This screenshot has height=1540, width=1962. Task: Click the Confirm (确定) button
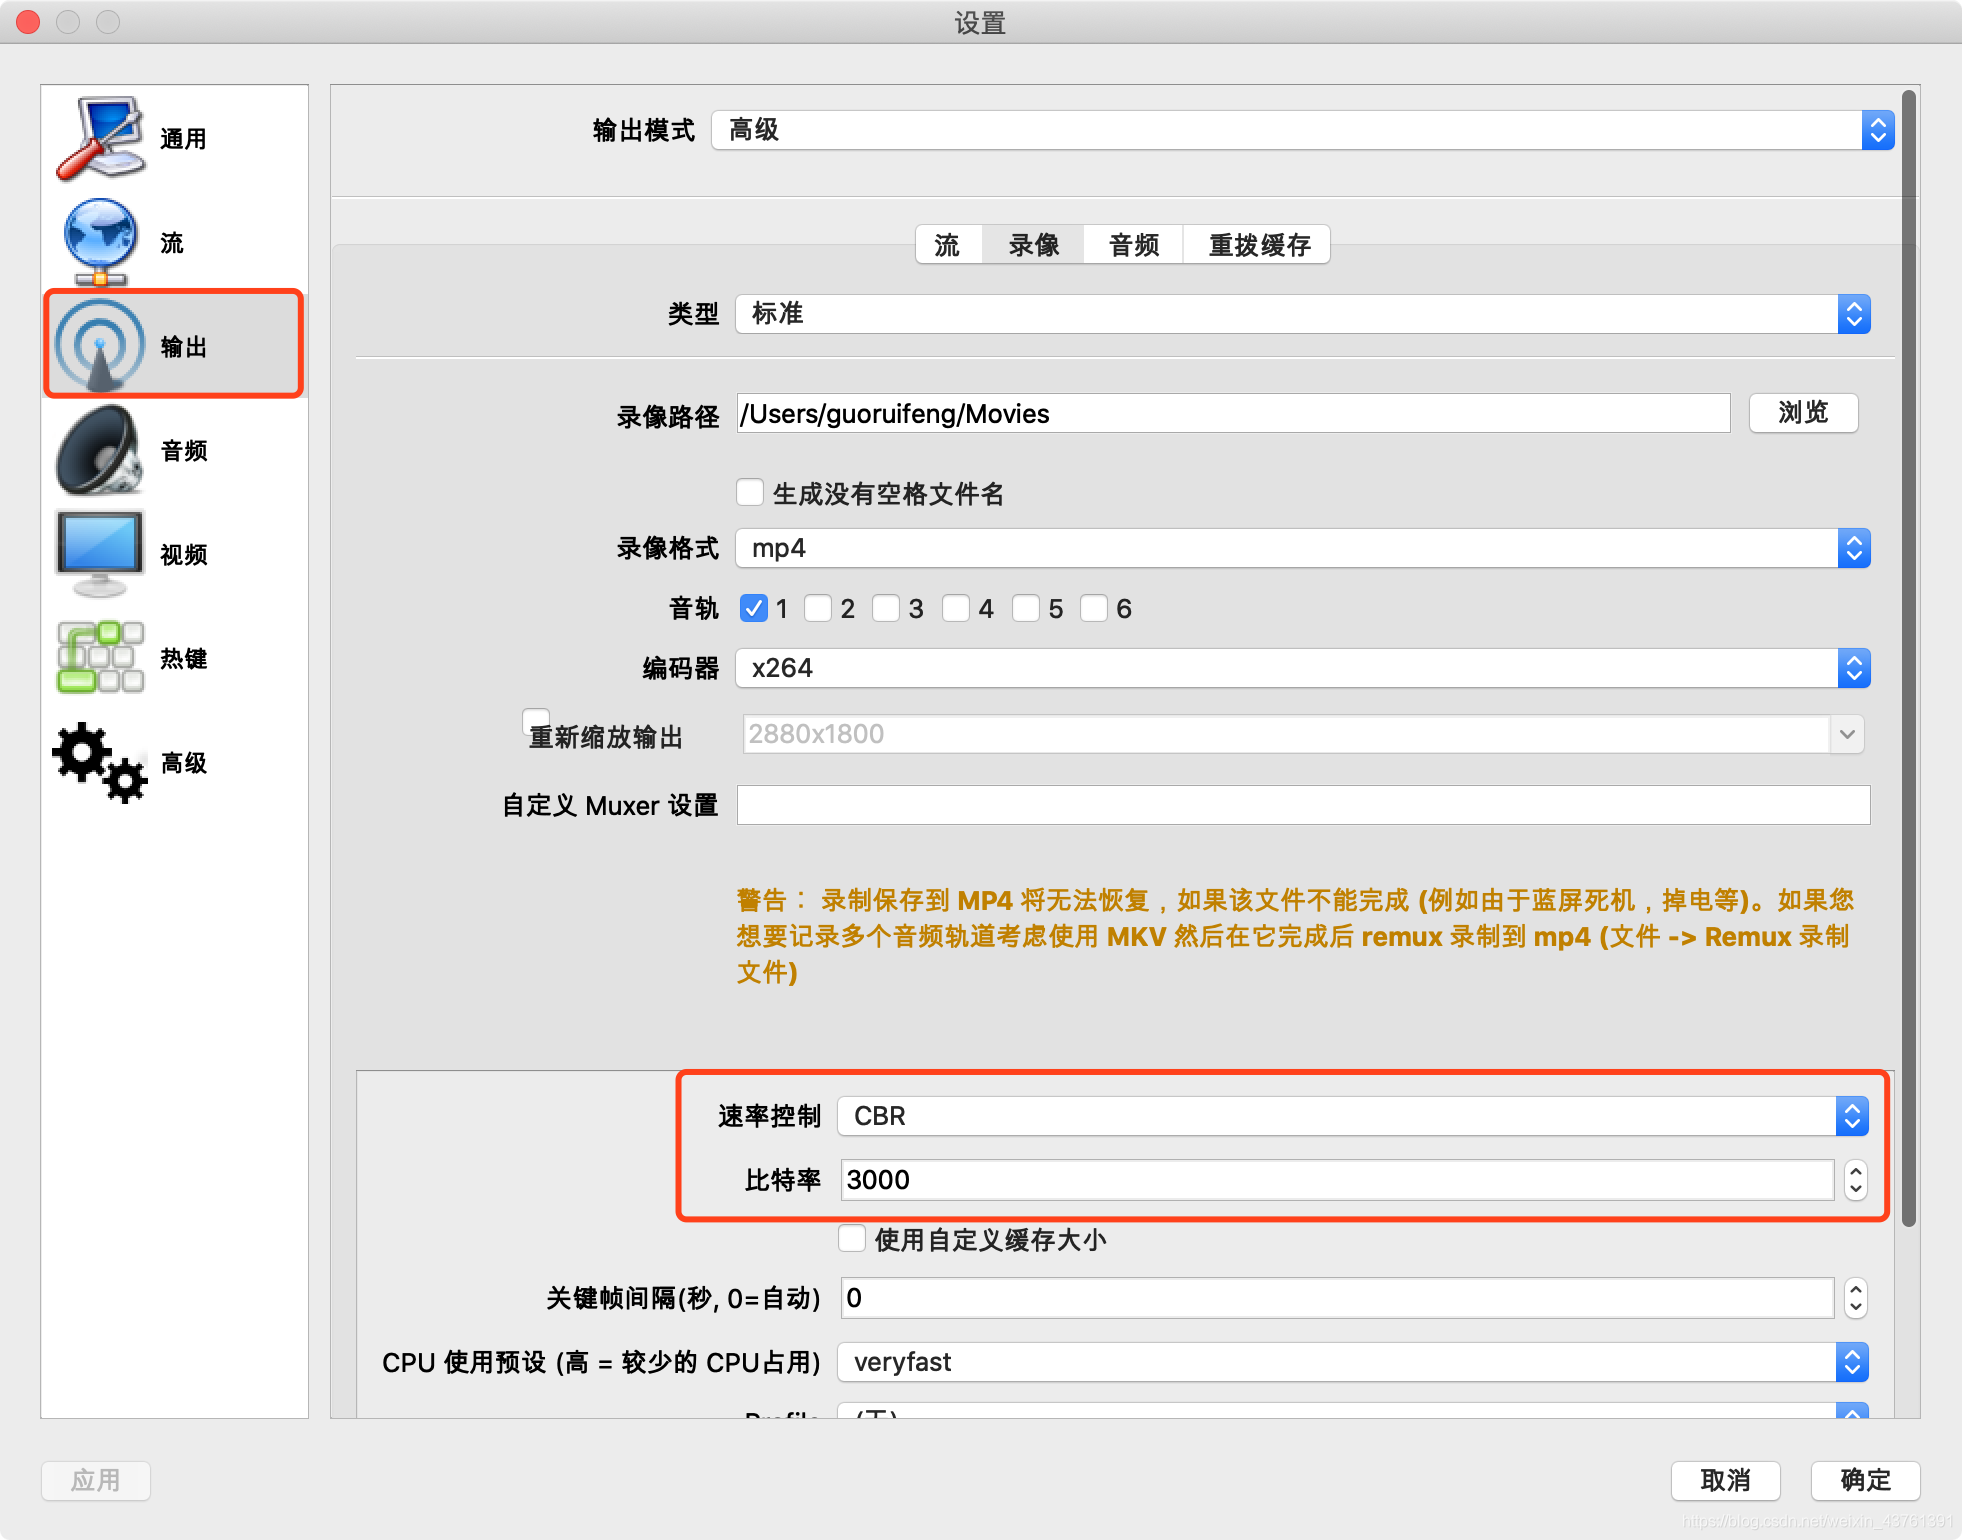tap(1864, 1480)
